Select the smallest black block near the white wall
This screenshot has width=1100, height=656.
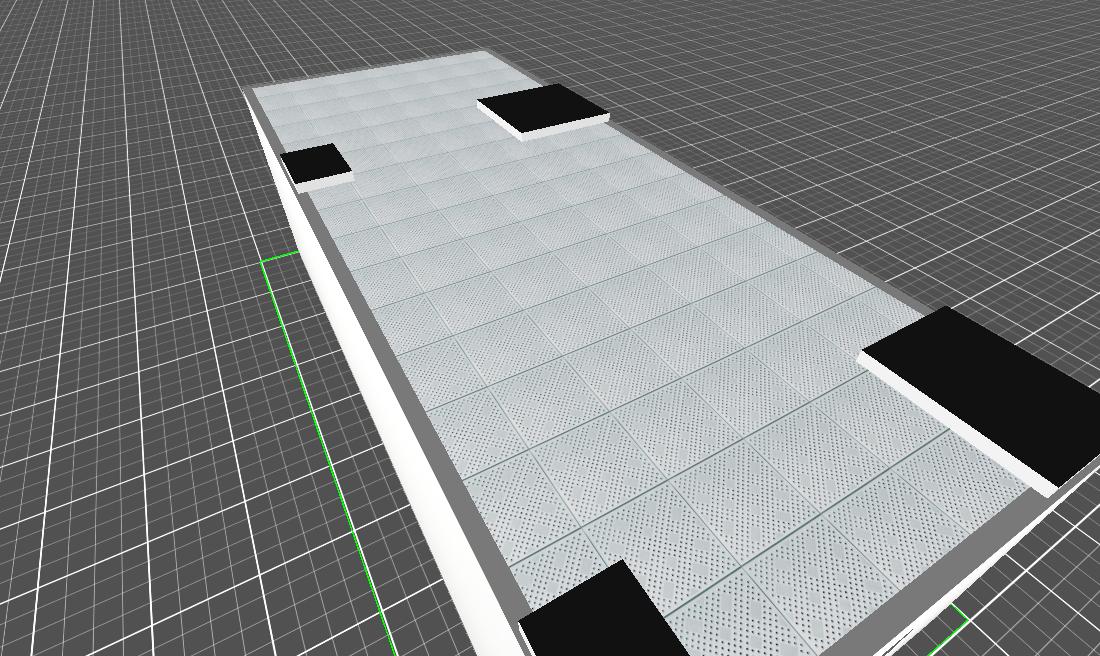314,161
